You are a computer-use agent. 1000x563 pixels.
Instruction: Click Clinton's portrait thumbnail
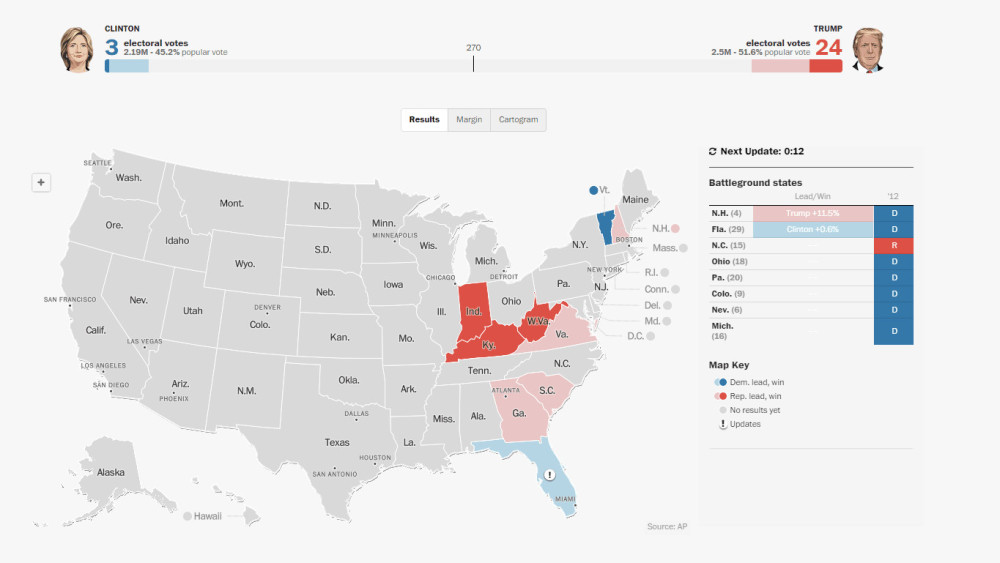click(x=76, y=49)
